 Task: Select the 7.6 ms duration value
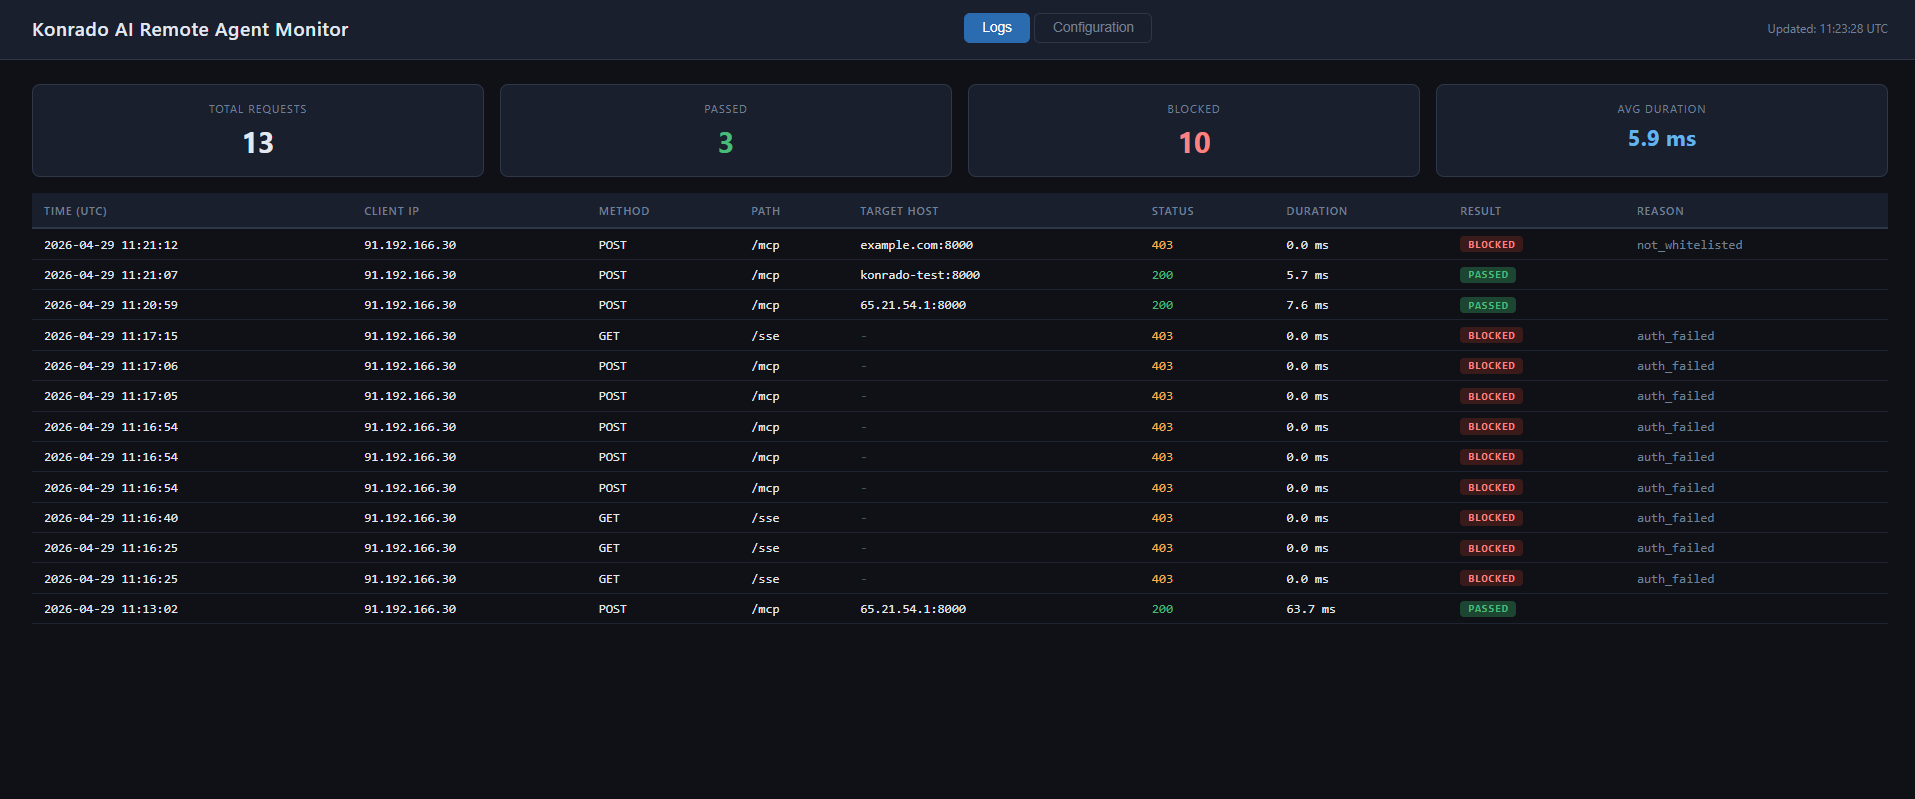click(x=1307, y=305)
